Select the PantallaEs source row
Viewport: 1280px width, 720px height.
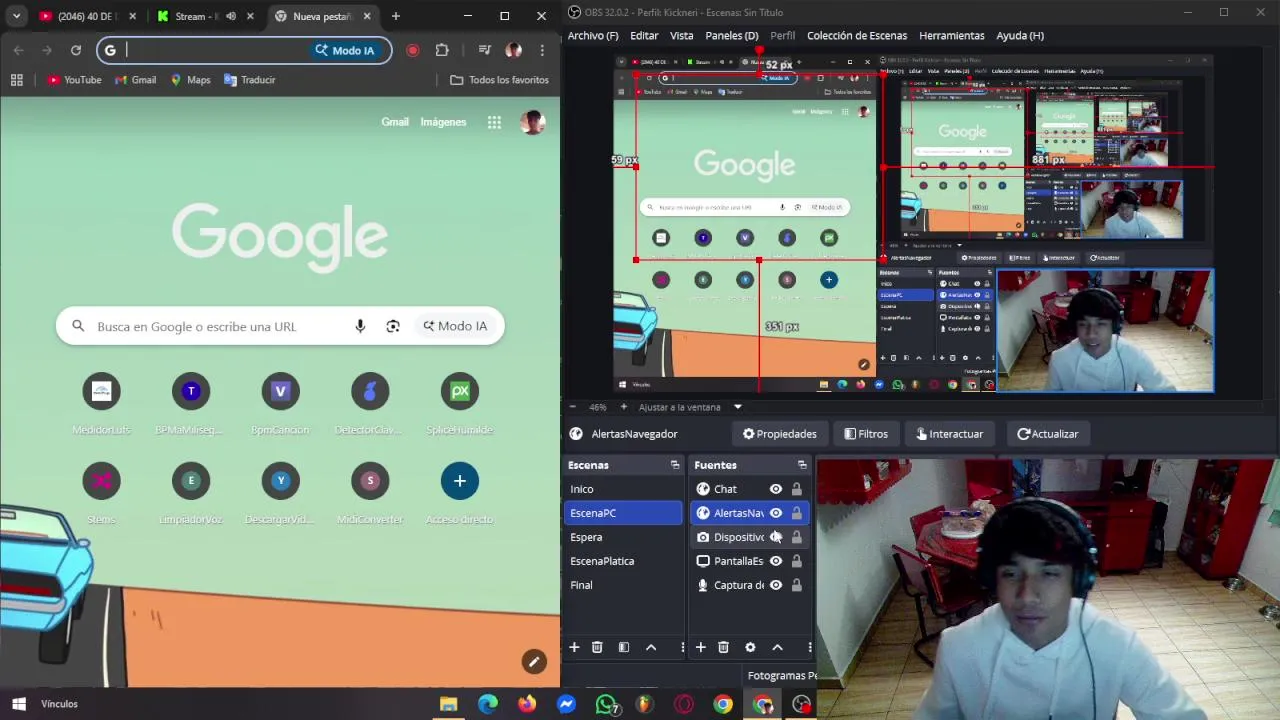point(750,561)
